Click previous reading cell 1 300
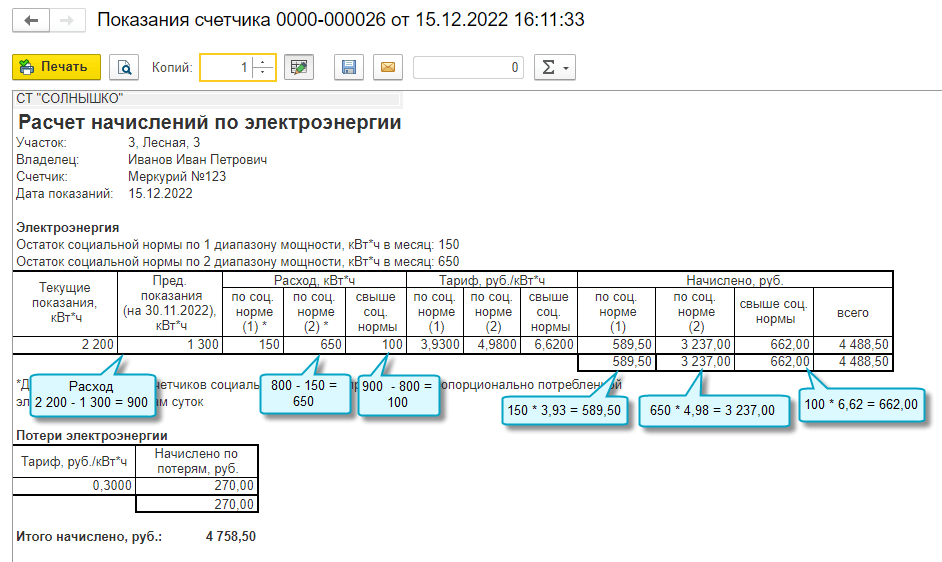Image resolution: width=942 pixels, height=562 pixels. click(x=170, y=345)
